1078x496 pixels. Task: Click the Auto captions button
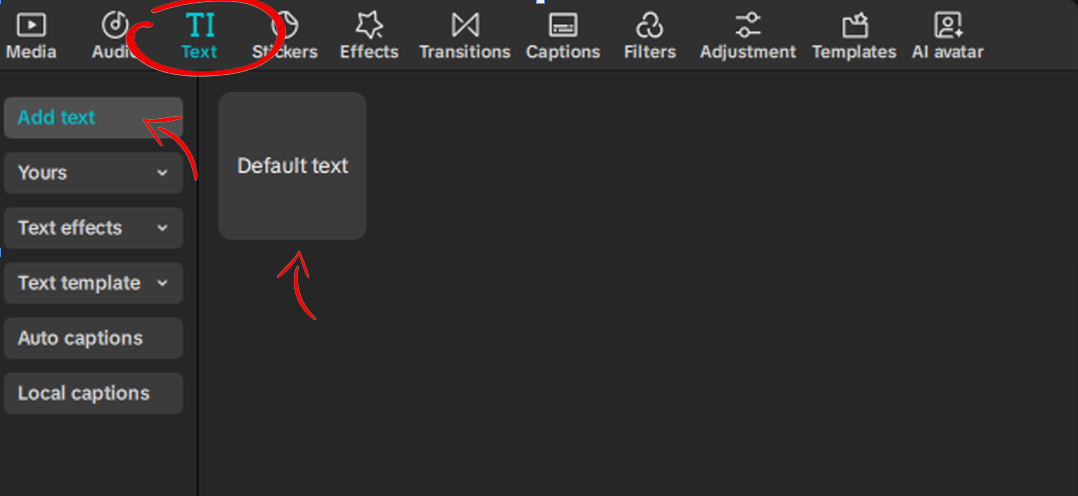pos(94,338)
